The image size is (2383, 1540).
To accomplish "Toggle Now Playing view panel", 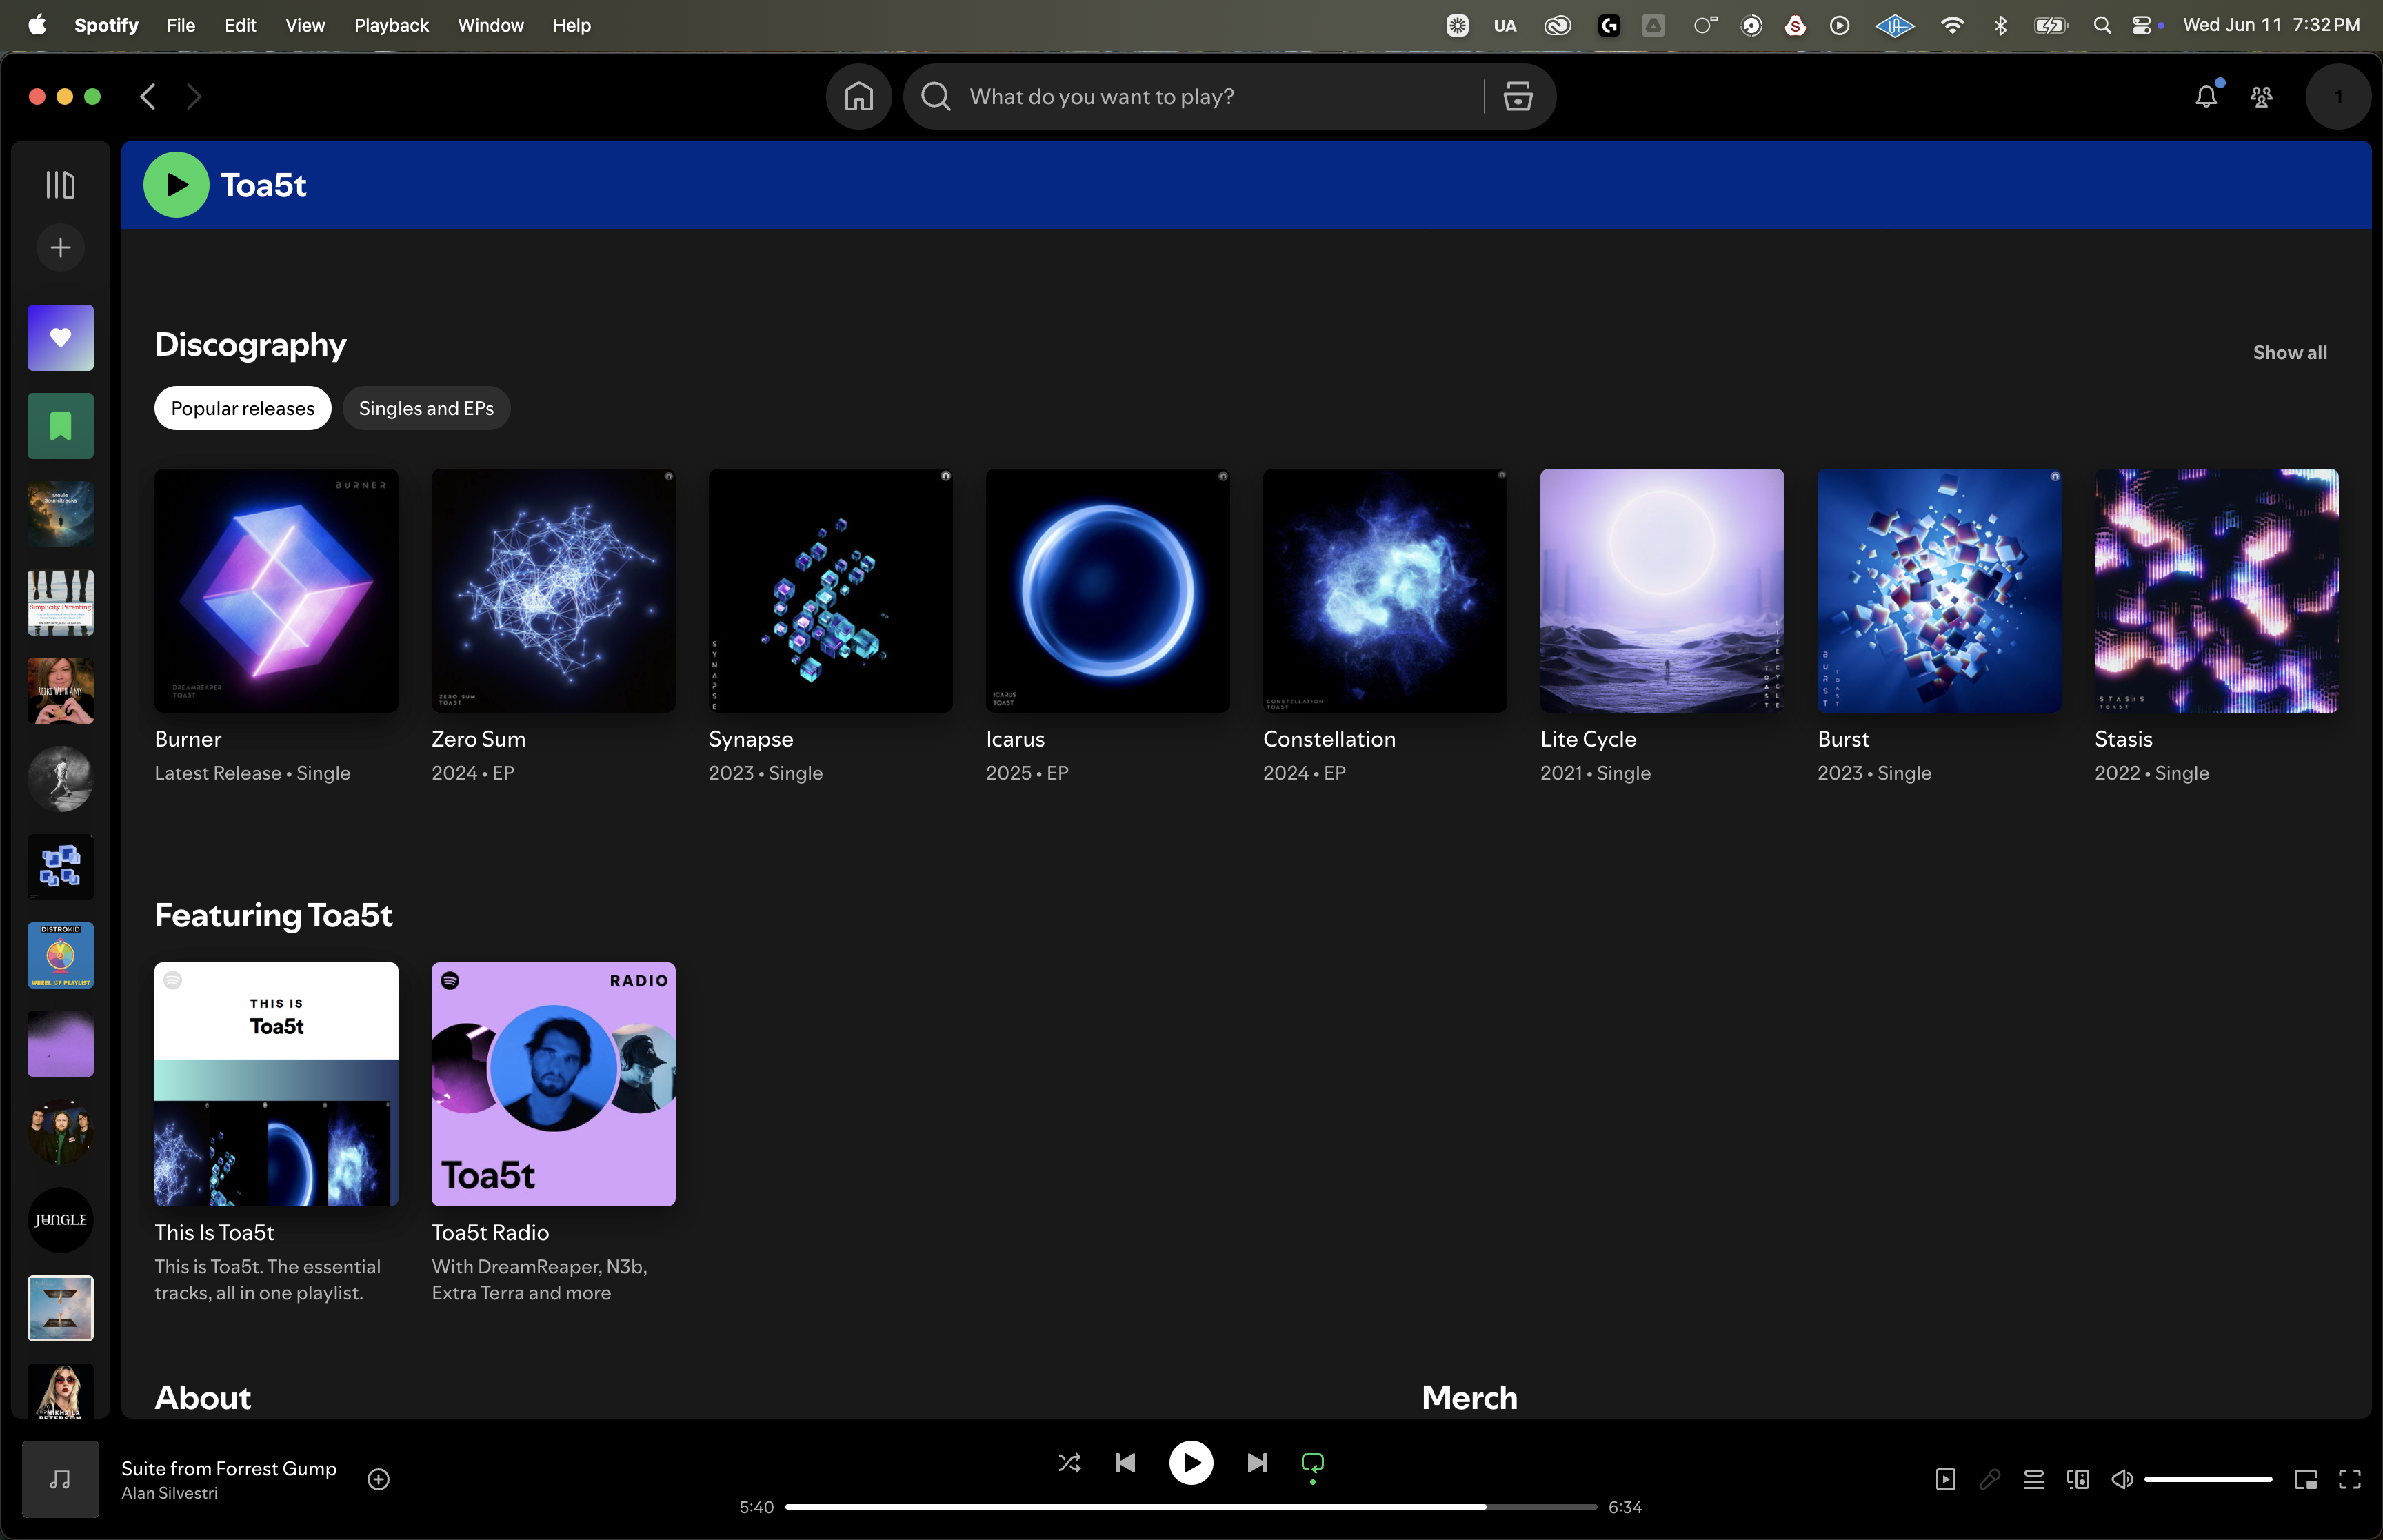I will [1945, 1479].
